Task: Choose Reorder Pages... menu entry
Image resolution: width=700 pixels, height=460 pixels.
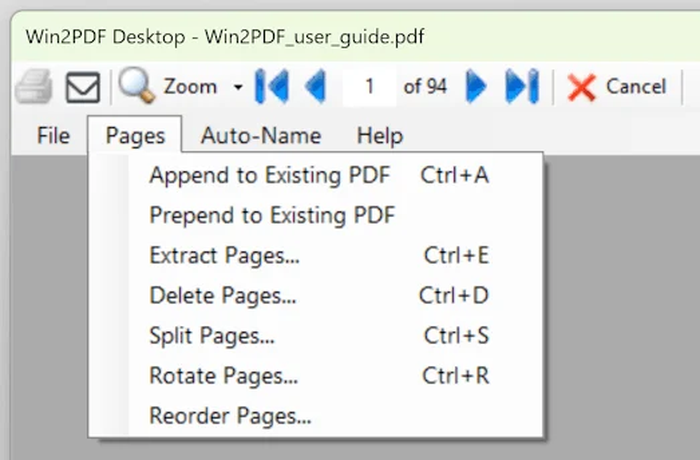Action: click(316, 416)
